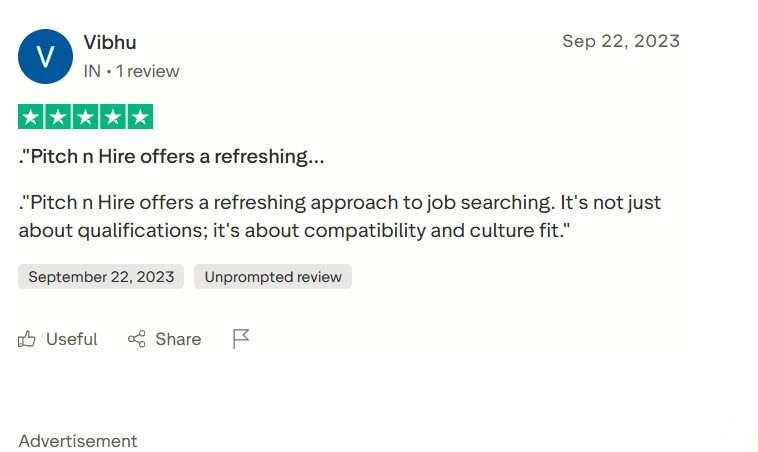Flag this review with the flag icon
The height and width of the screenshot is (452, 758).
pos(241,339)
